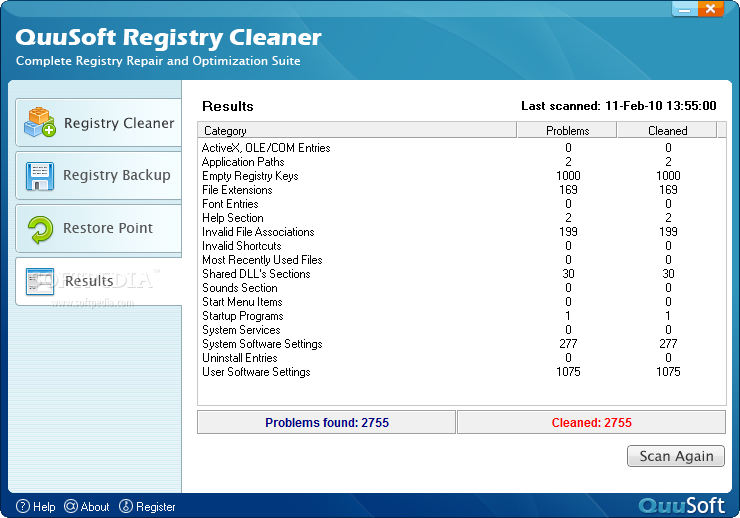Select the Start Menu Items row
The image size is (740, 518).
click(x=462, y=302)
